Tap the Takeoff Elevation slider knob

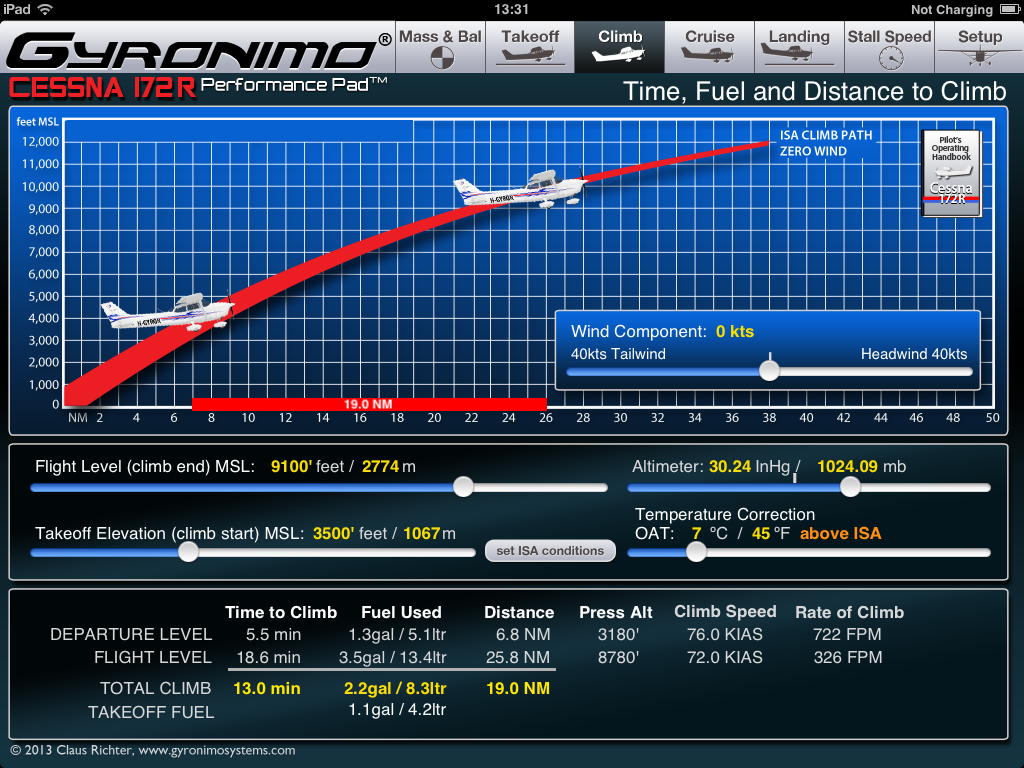coord(188,552)
